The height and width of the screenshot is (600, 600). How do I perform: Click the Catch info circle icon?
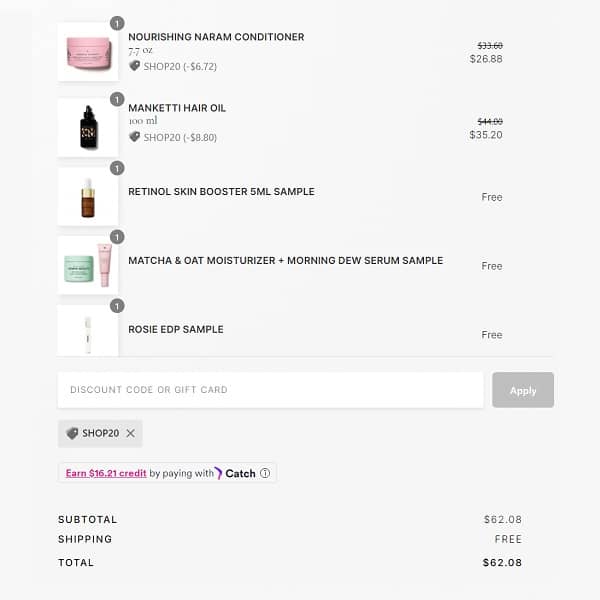coord(265,473)
